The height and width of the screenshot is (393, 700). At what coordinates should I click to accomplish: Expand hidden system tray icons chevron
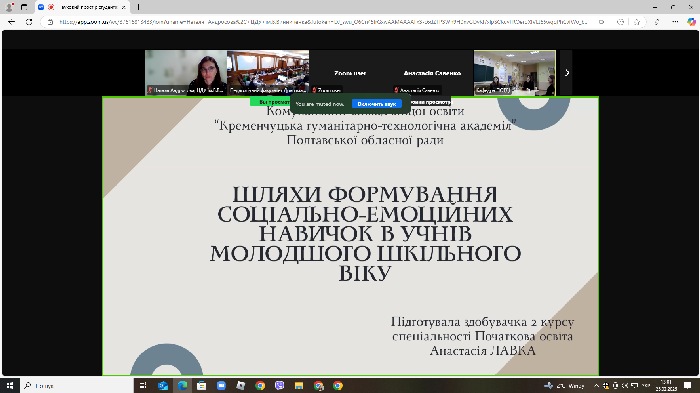[x=596, y=385]
